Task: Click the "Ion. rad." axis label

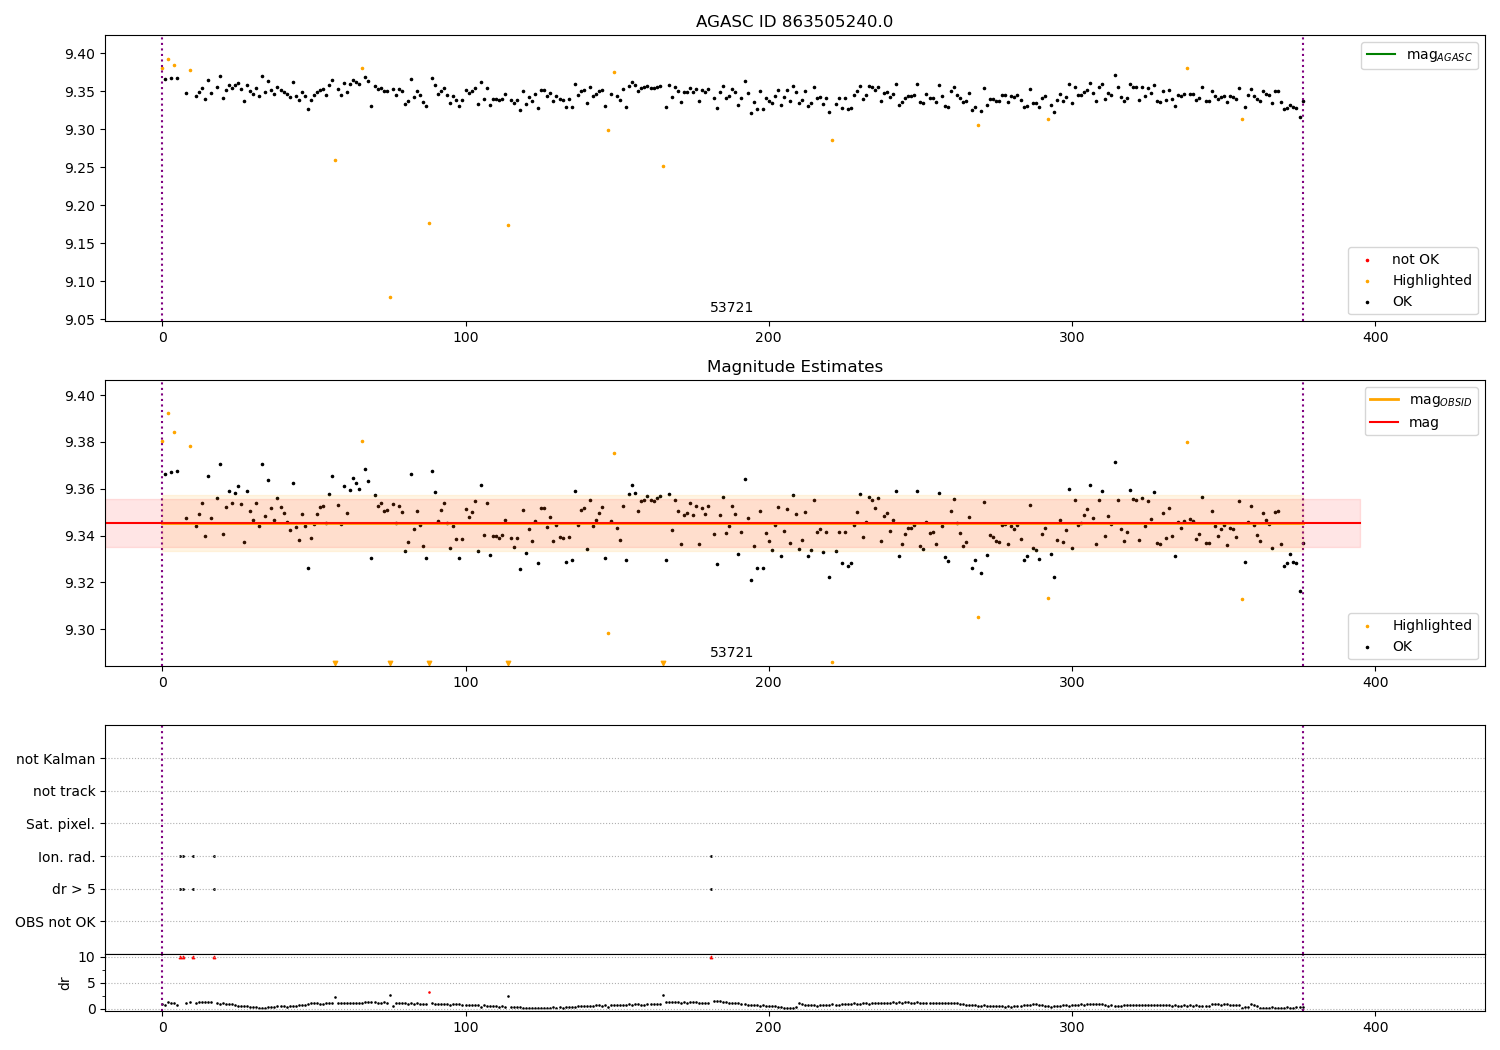Action: [67, 858]
